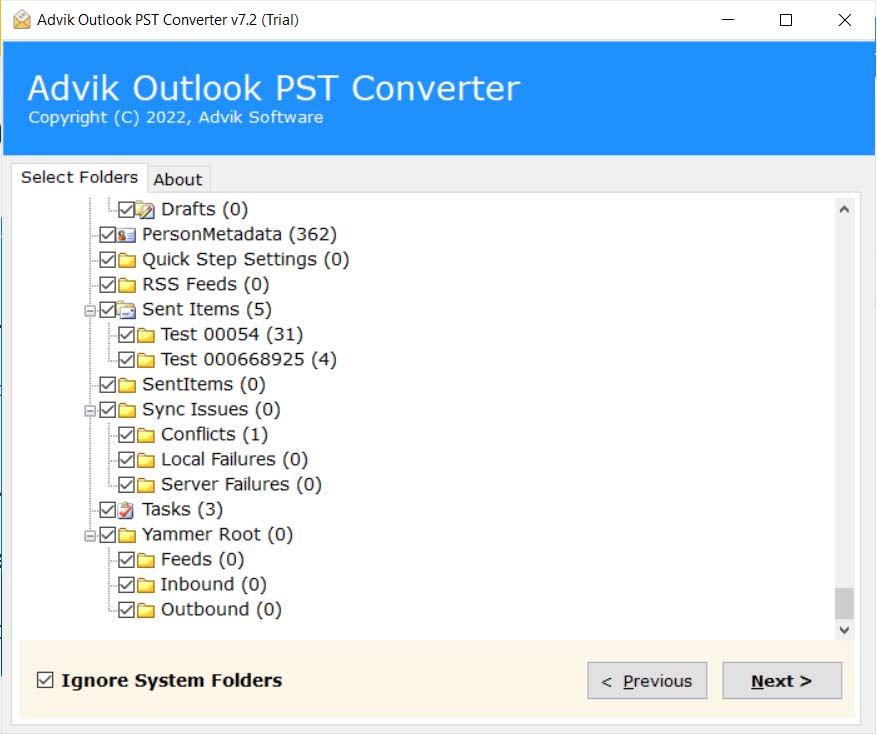
Task: Click the PersonMetadata contact card icon
Action: 126,235
